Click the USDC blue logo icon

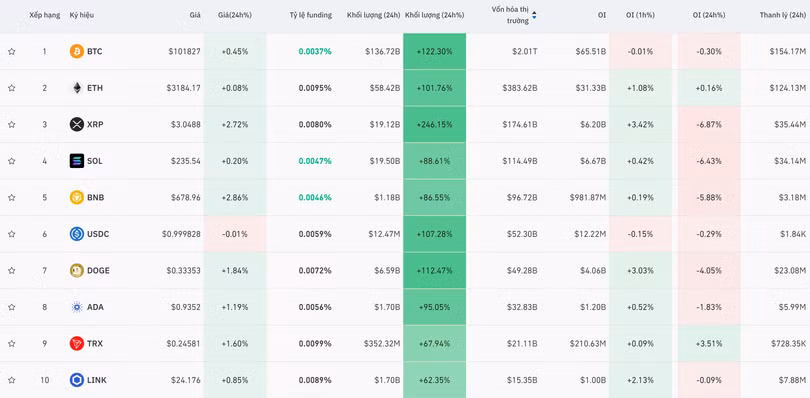click(76, 234)
